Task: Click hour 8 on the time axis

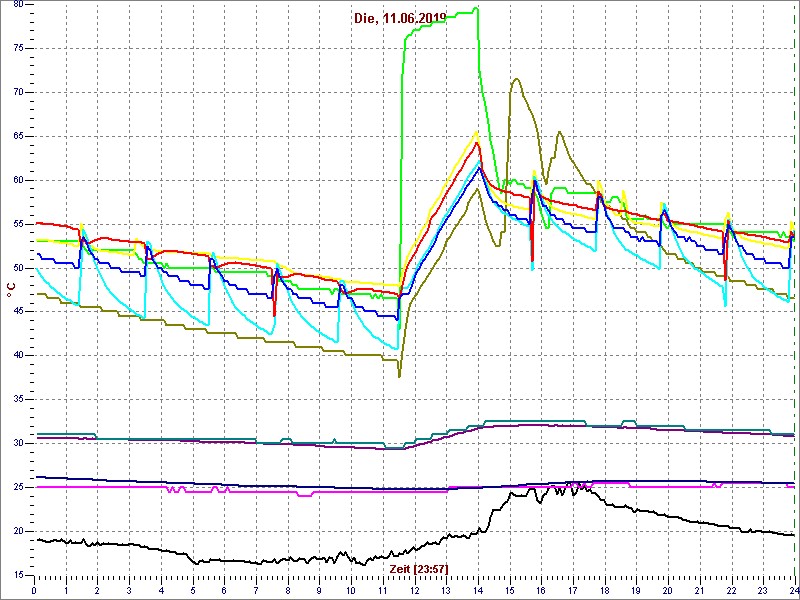Action: click(288, 591)
